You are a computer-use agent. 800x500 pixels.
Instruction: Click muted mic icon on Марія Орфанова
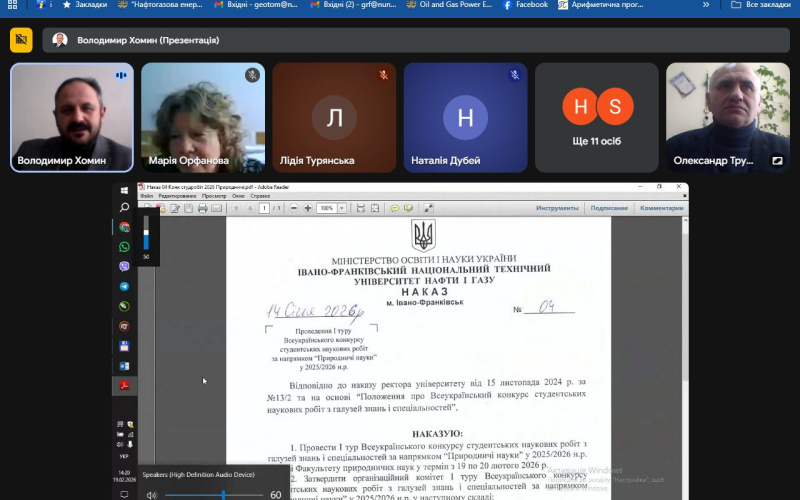(x=252, y=75)
